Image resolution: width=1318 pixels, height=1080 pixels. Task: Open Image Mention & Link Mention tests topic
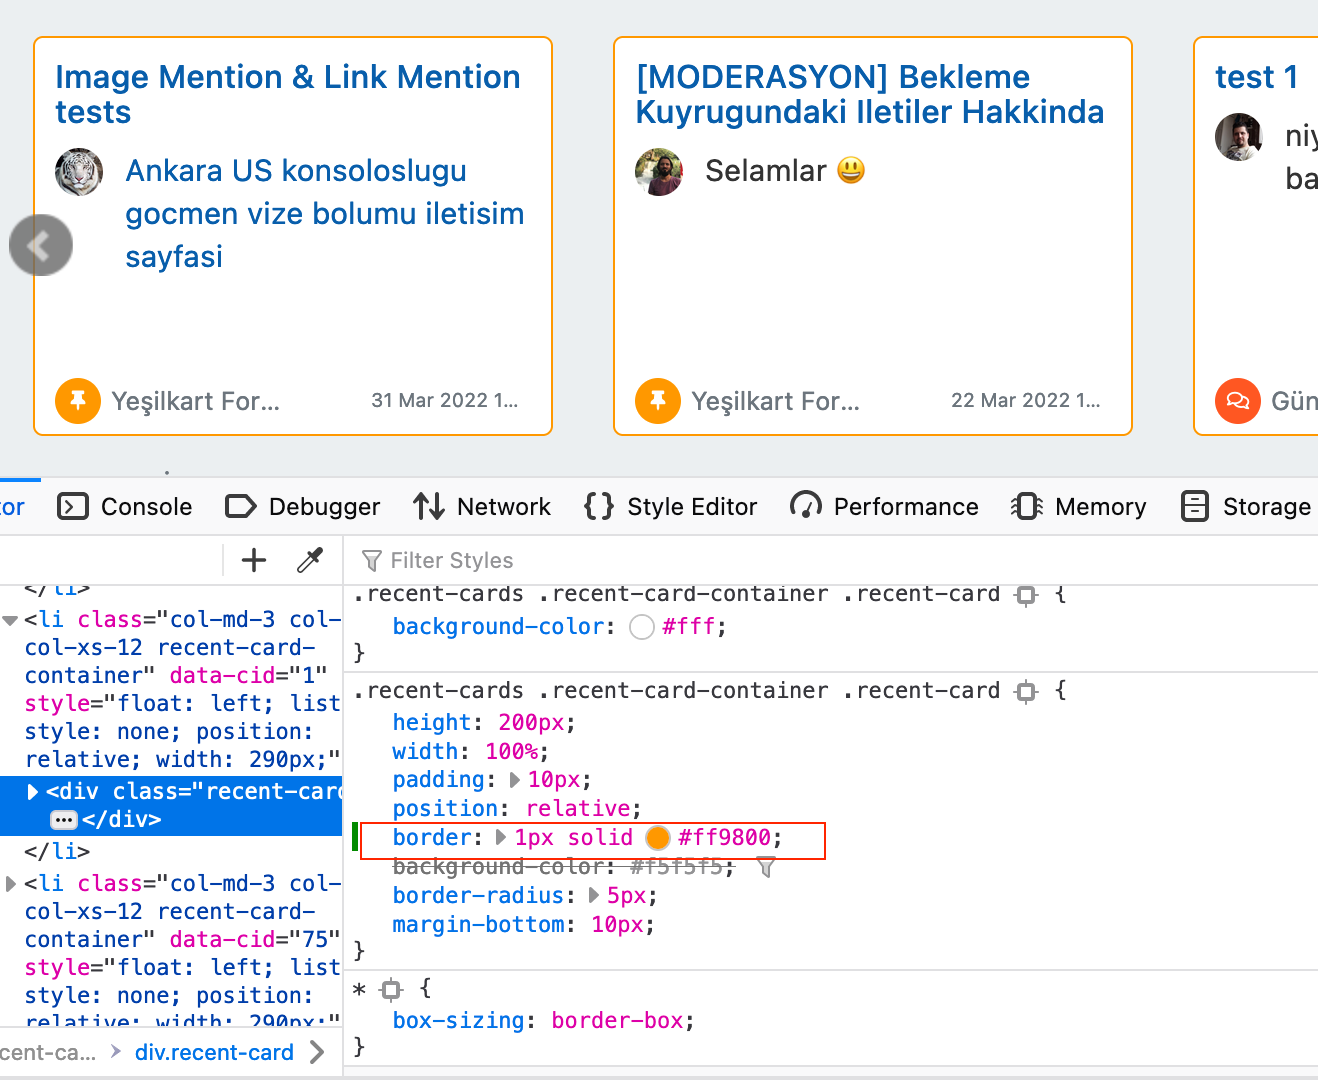point(287,94)
